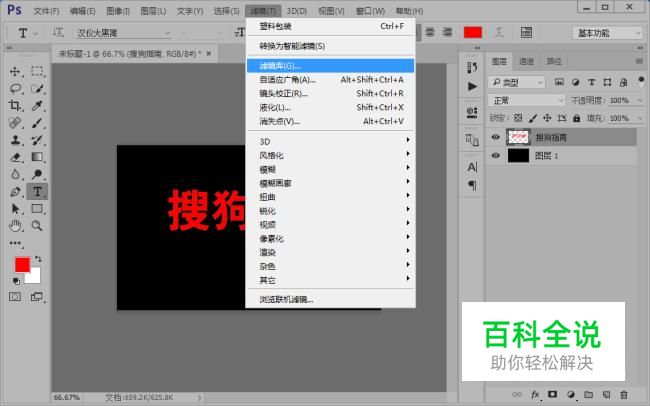Image resolution: width=650 pixels, height=406 pixels.
Task: Filter layers by pixel type
Action: (559, 82)
